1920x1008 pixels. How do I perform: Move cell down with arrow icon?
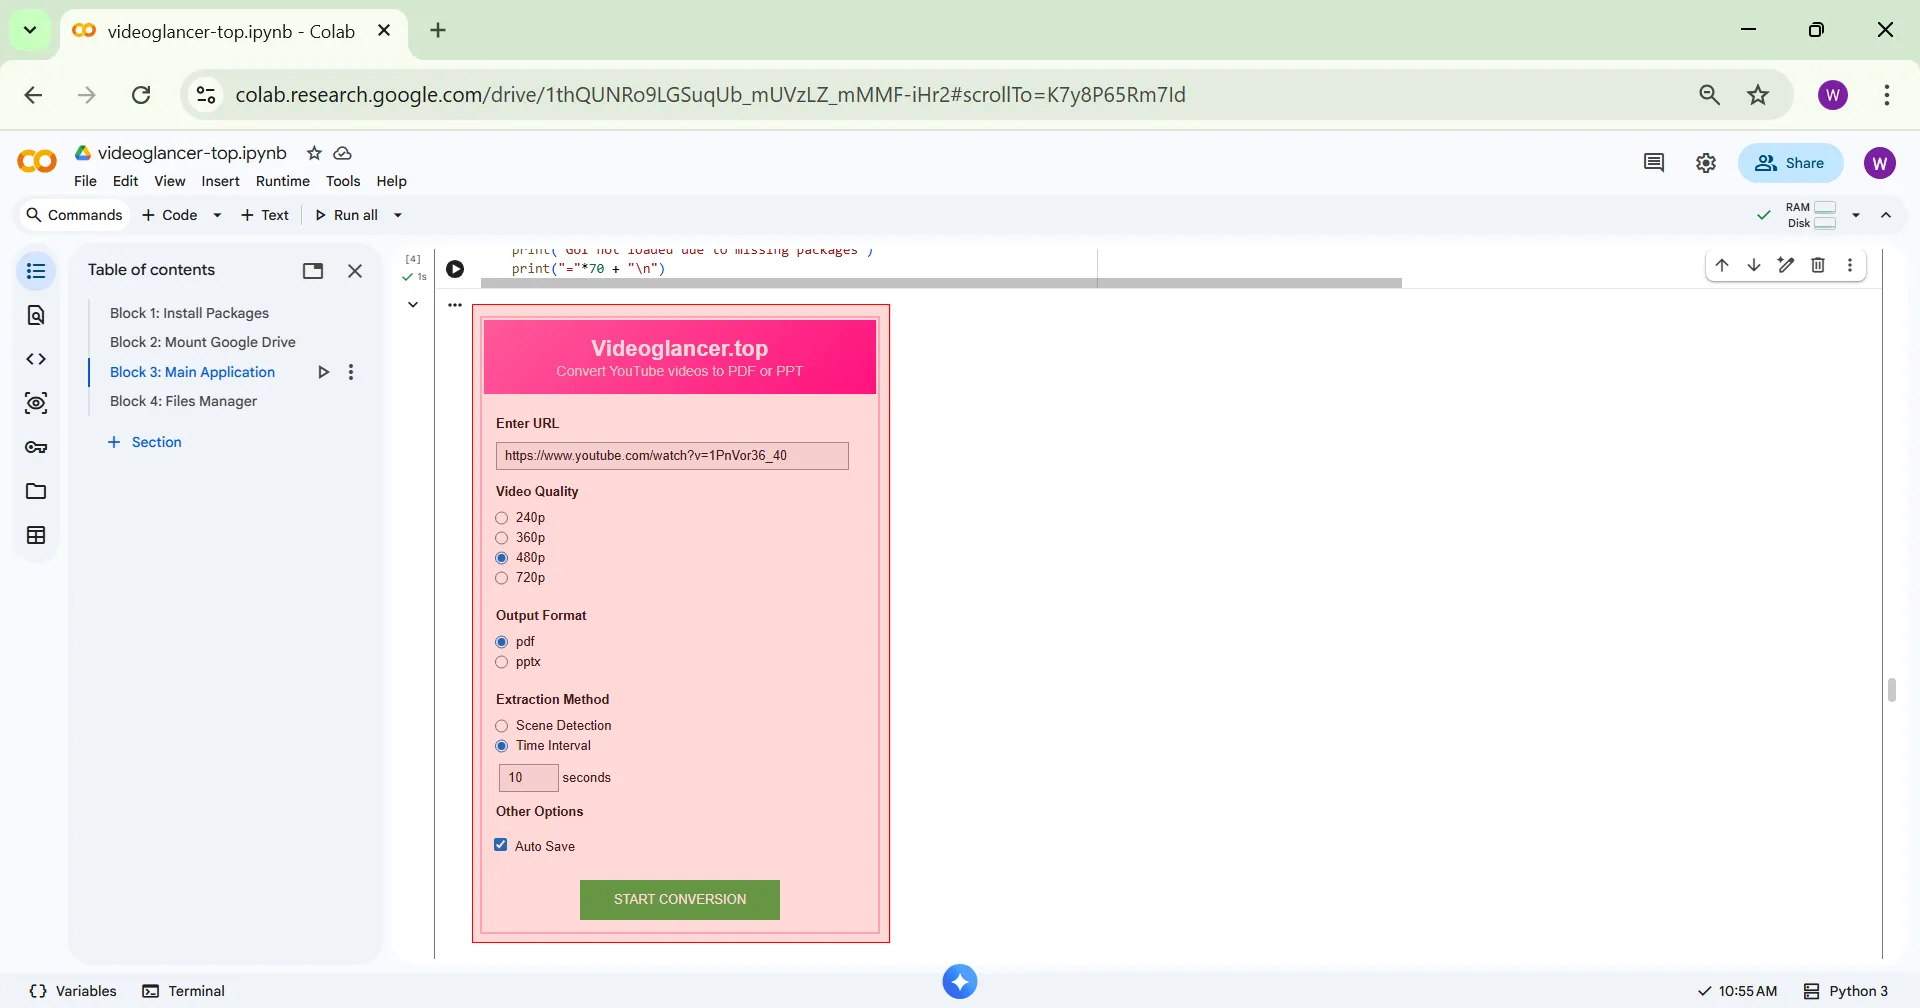[1754, 265]
